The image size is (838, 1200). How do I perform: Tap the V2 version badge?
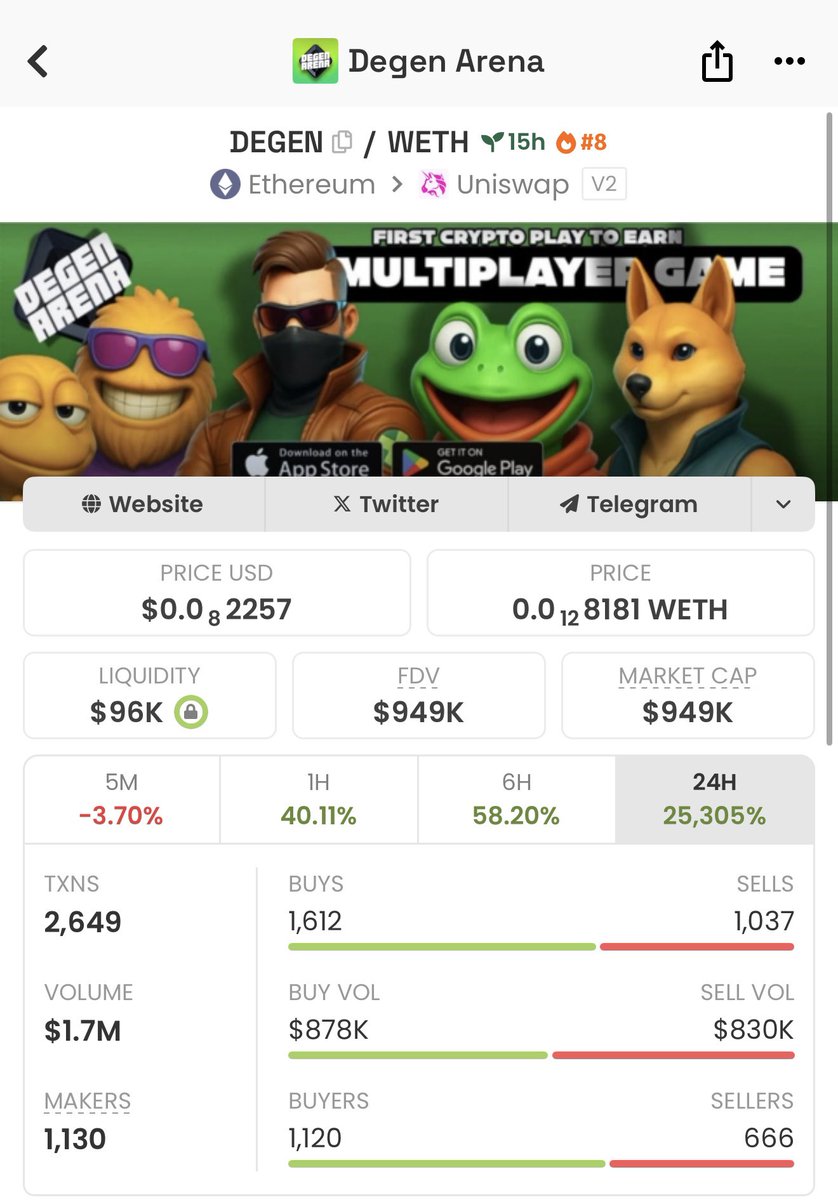[604, 185]
